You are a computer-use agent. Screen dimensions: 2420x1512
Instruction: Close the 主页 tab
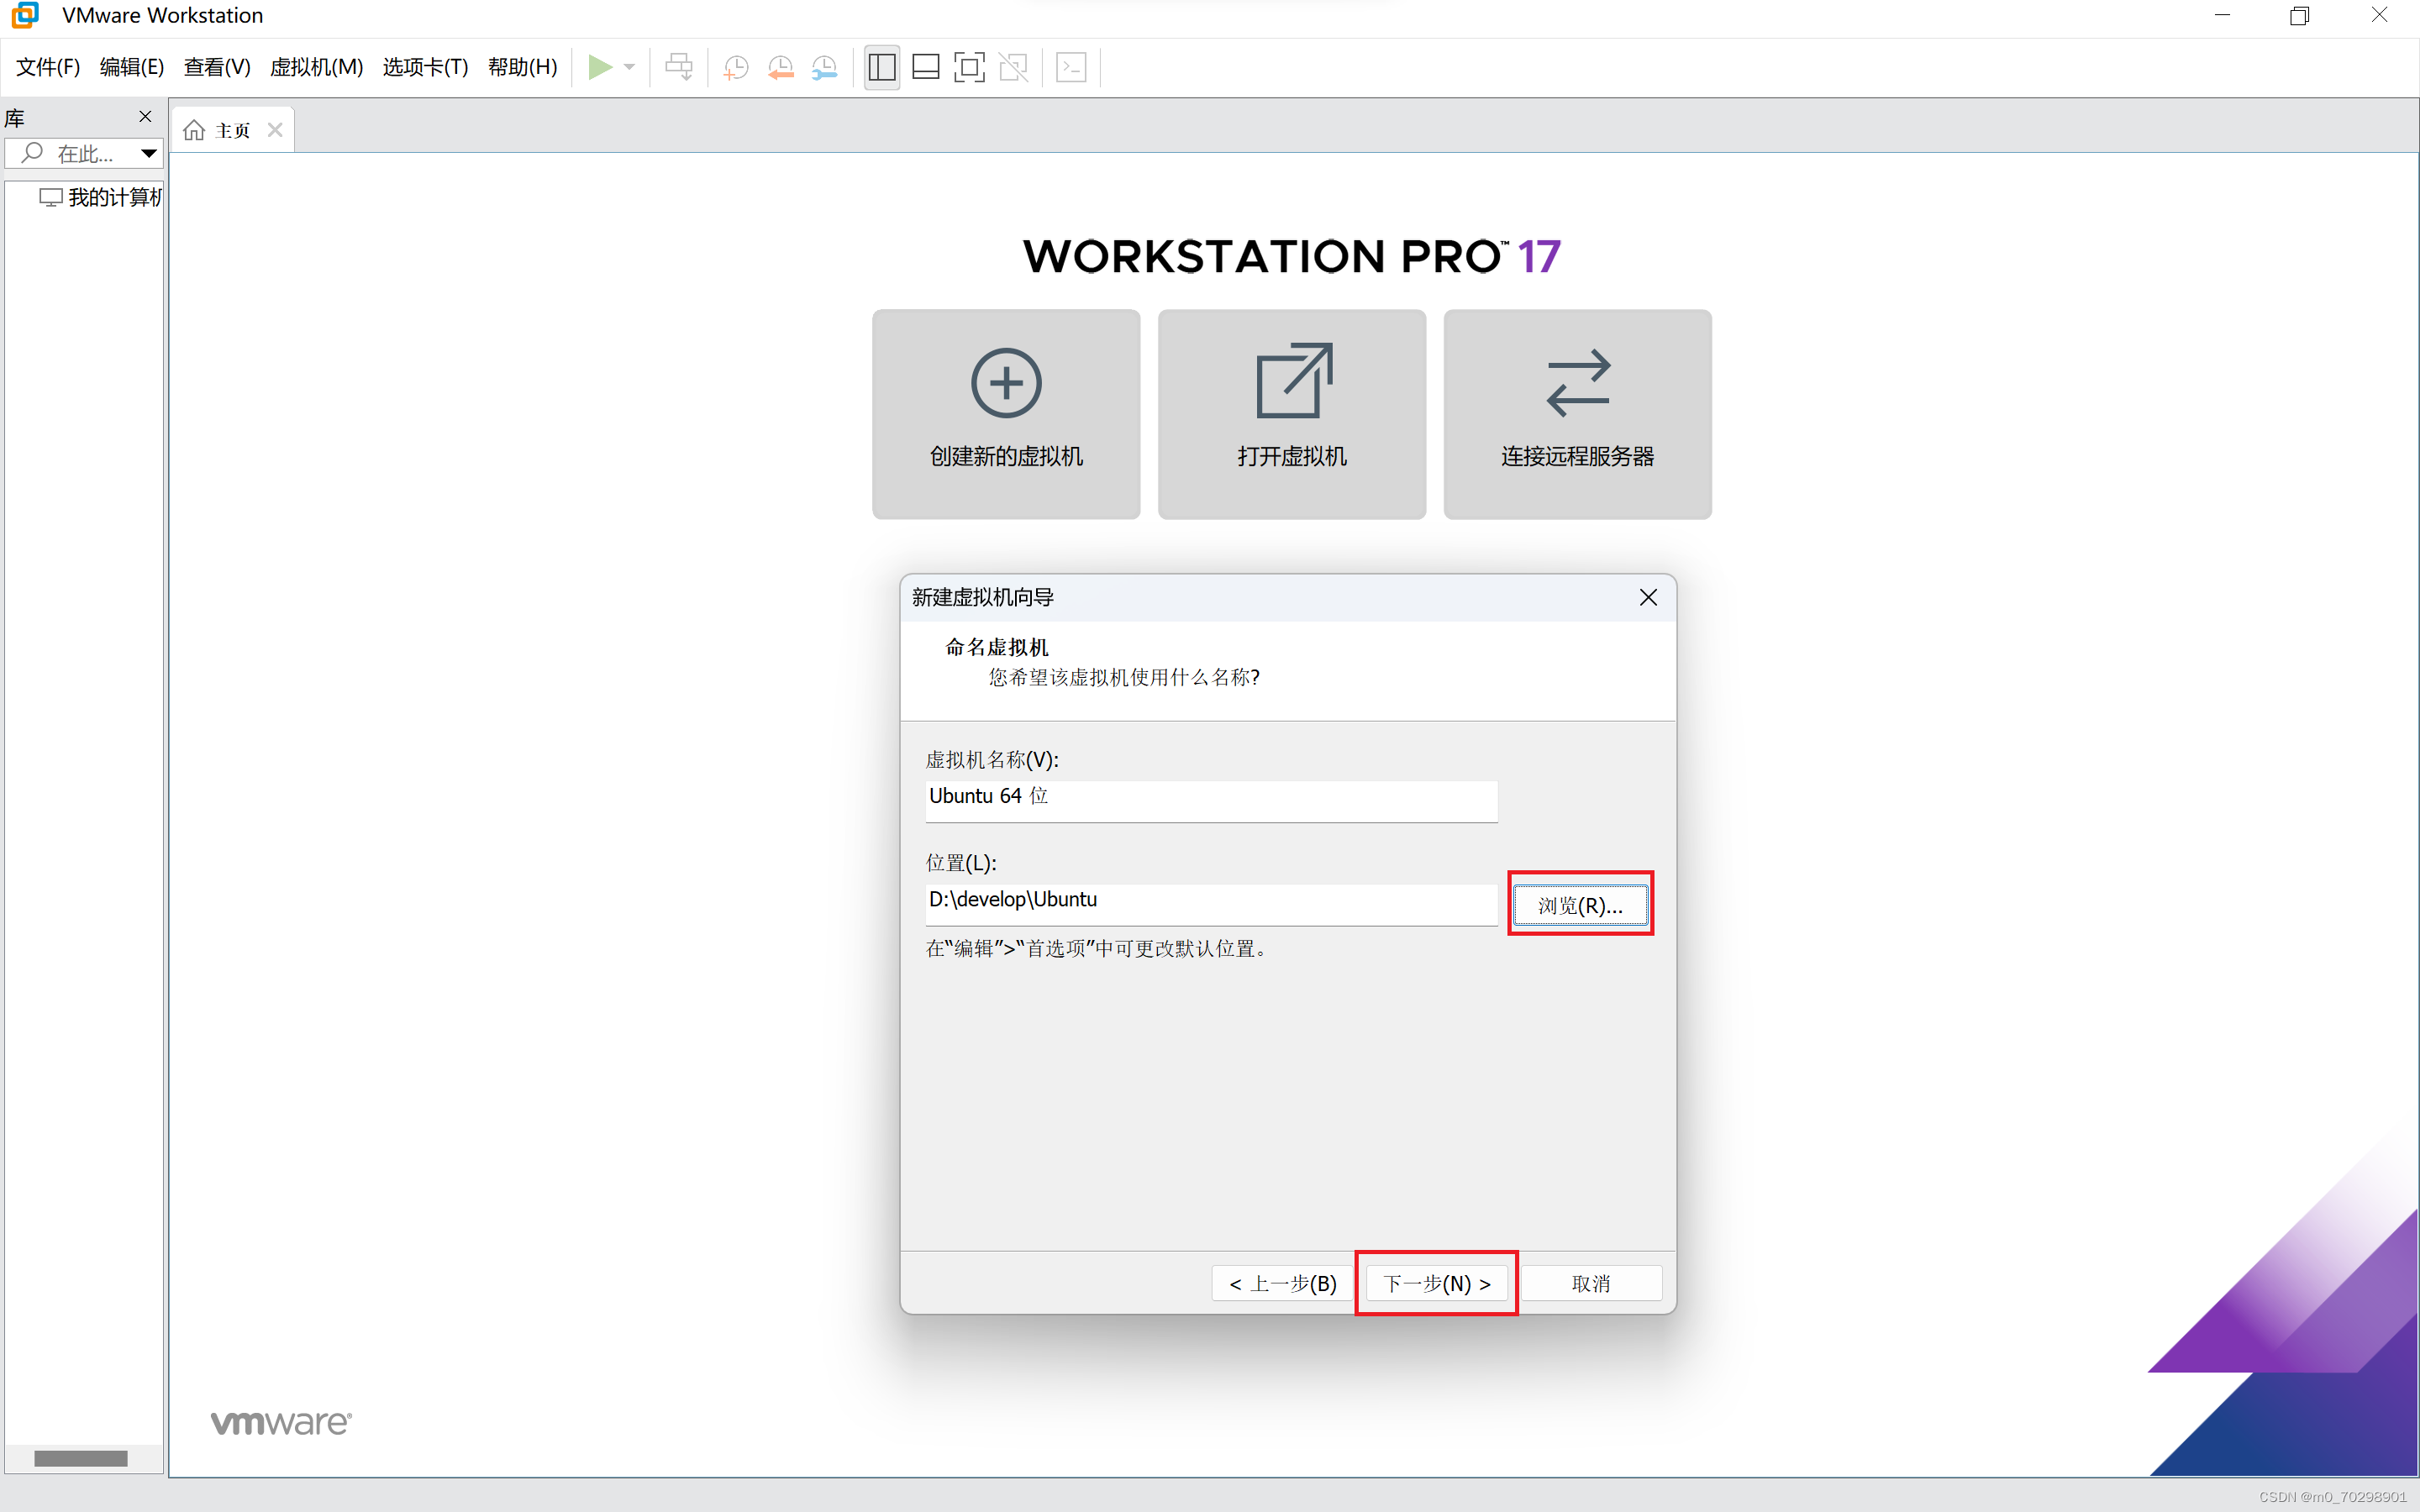[x=275, y=130]
